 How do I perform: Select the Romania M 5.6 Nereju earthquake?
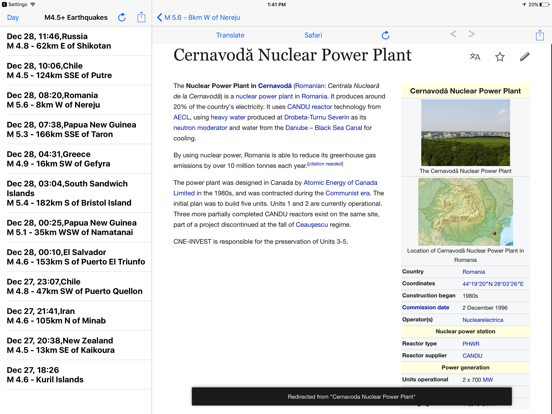[x=76, y=100]
